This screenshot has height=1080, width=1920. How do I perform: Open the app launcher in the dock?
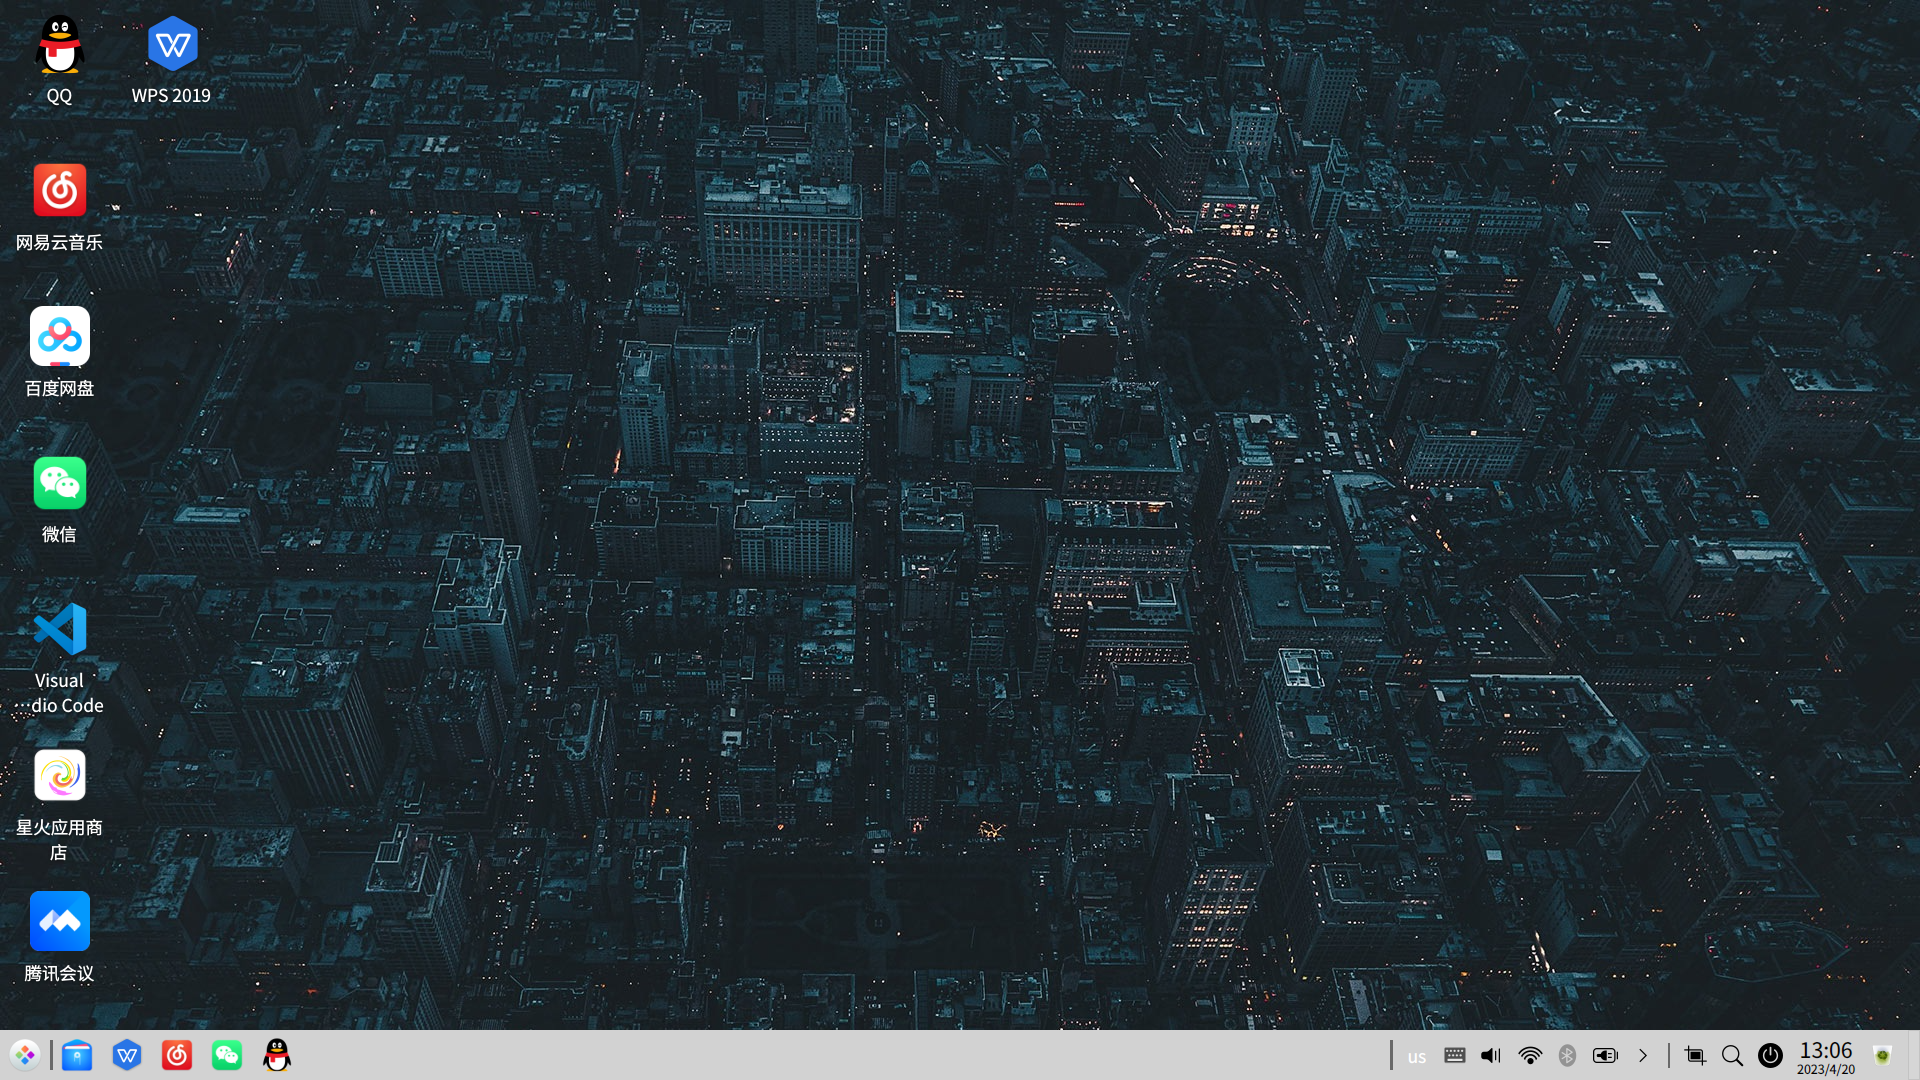pos(25,1055)
